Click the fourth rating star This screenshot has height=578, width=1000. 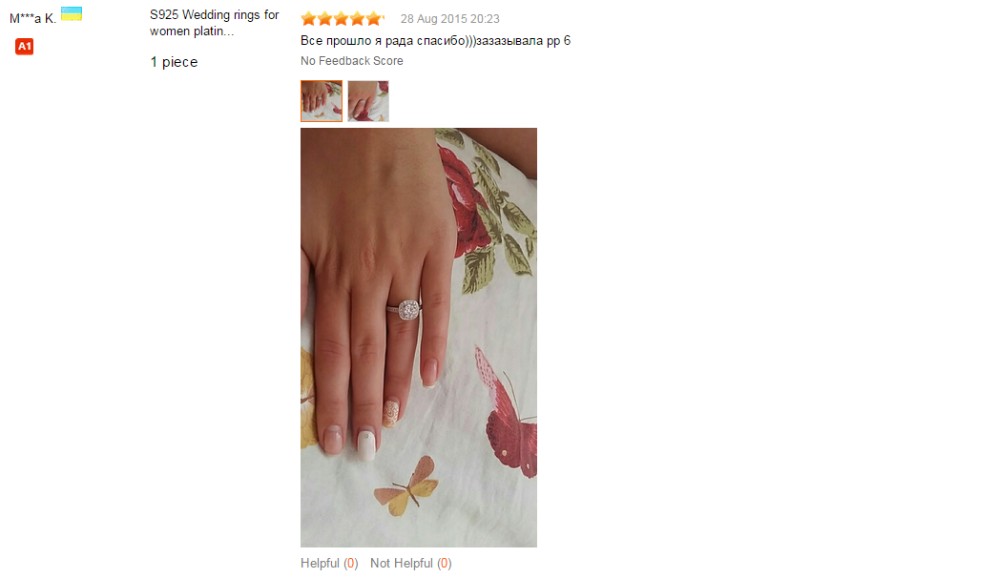358,19
